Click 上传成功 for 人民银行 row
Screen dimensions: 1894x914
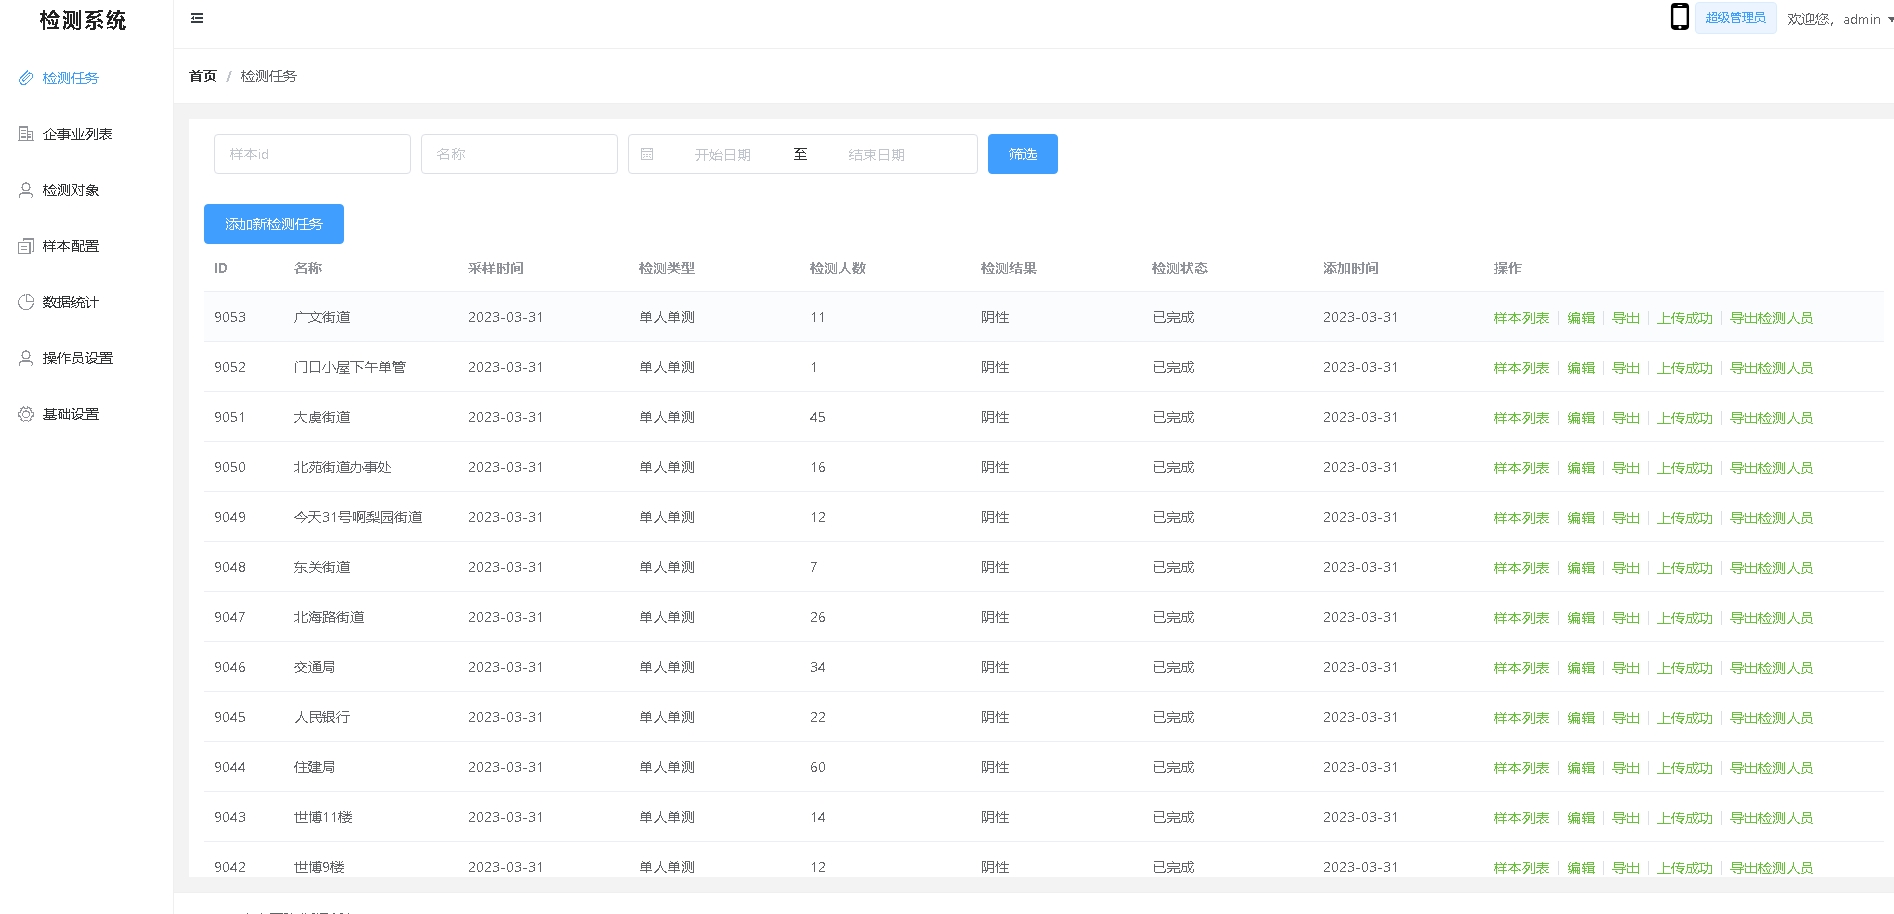[x=1685, y=718]
